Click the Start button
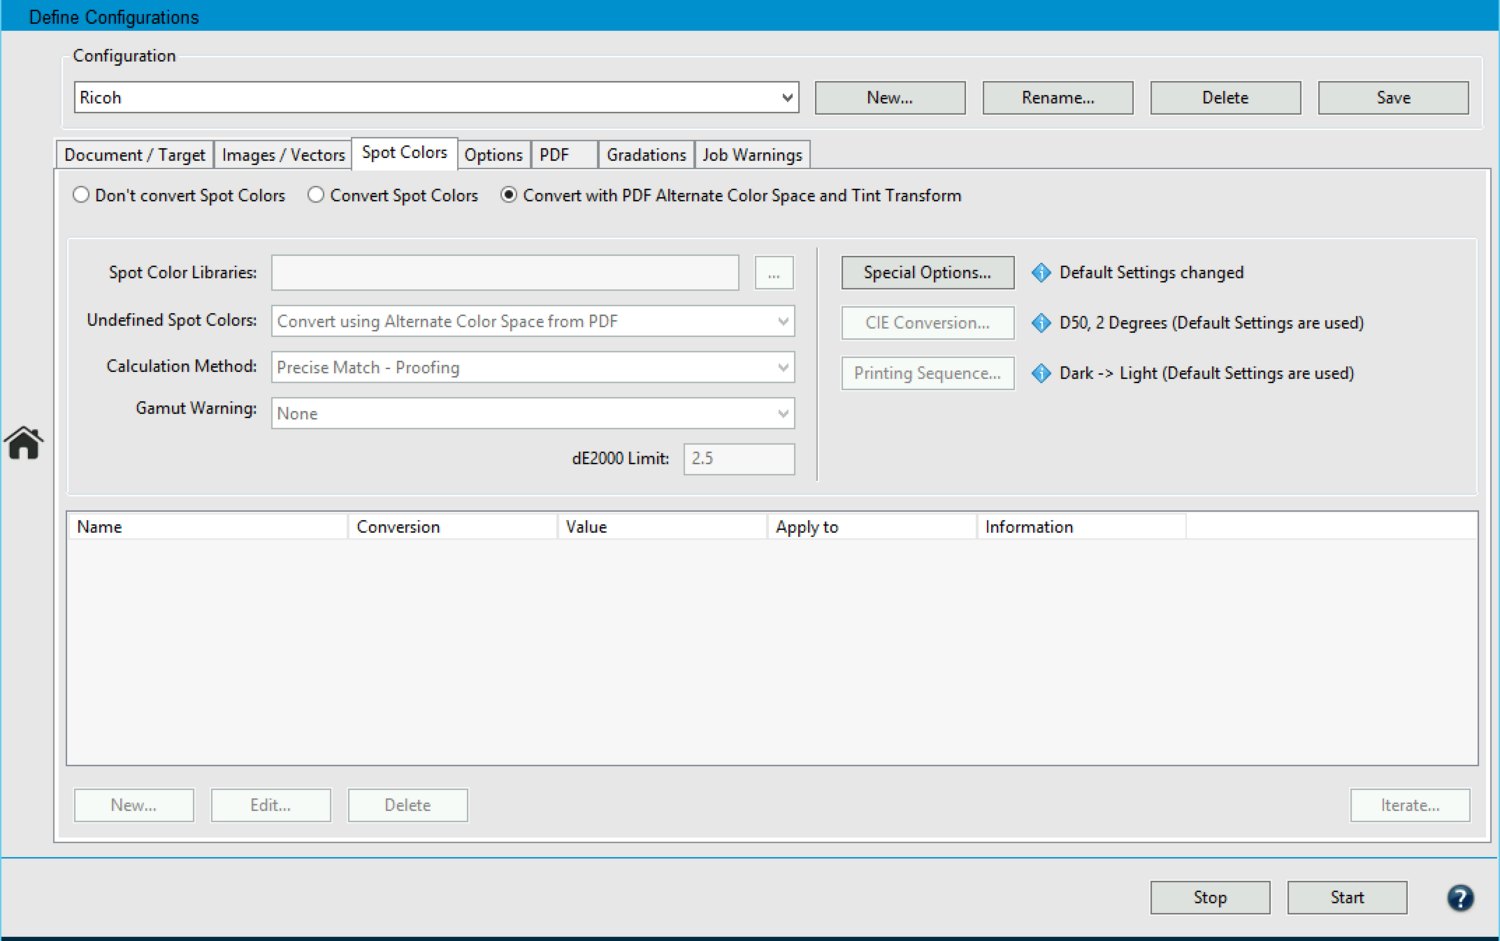 coord(1347,898)
